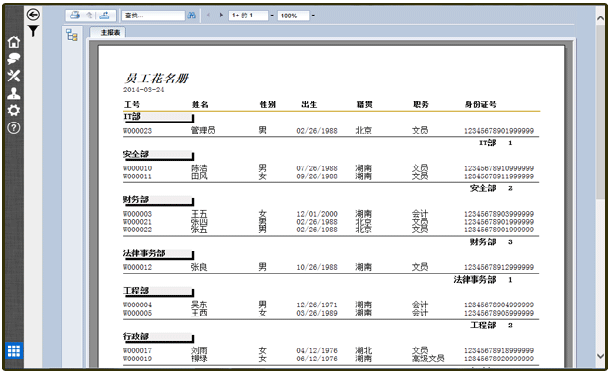Screen dimensions: 610x375
Task: Open the blue apps grid icon
Action: 14,351
